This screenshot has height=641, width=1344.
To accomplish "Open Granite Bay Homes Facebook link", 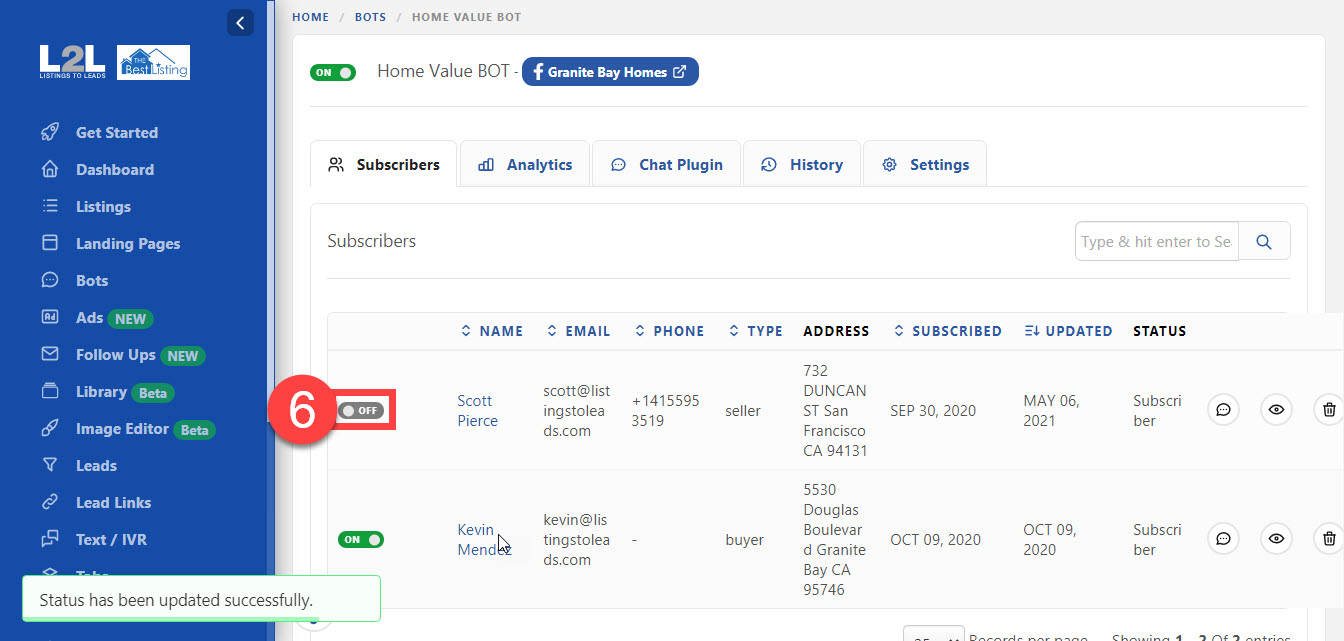I will (610, 72).
